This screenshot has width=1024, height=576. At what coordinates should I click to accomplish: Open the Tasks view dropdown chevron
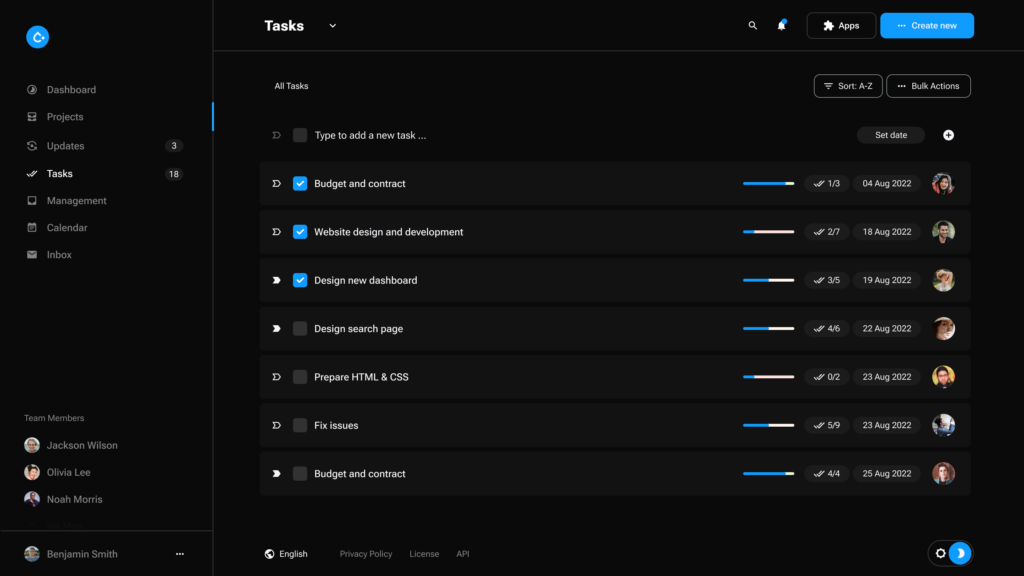click(332, 25)
